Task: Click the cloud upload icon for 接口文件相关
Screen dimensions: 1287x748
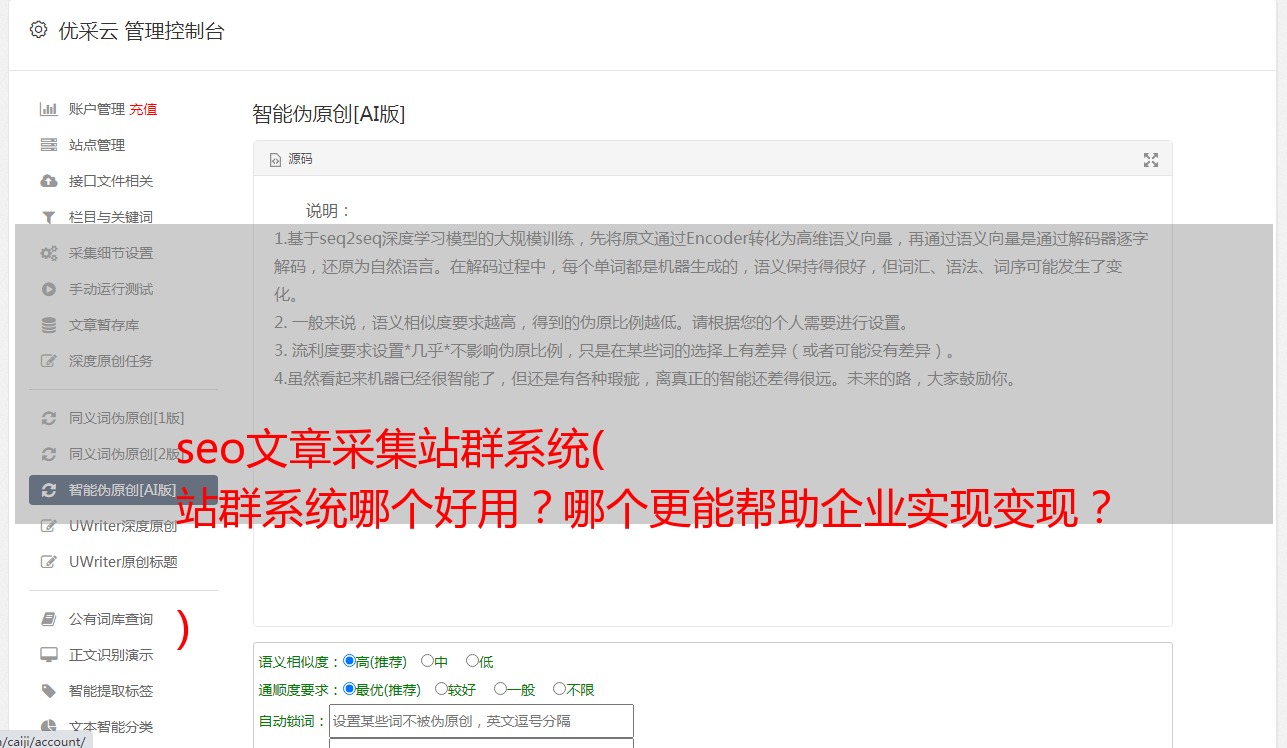Action: [48, 181]
